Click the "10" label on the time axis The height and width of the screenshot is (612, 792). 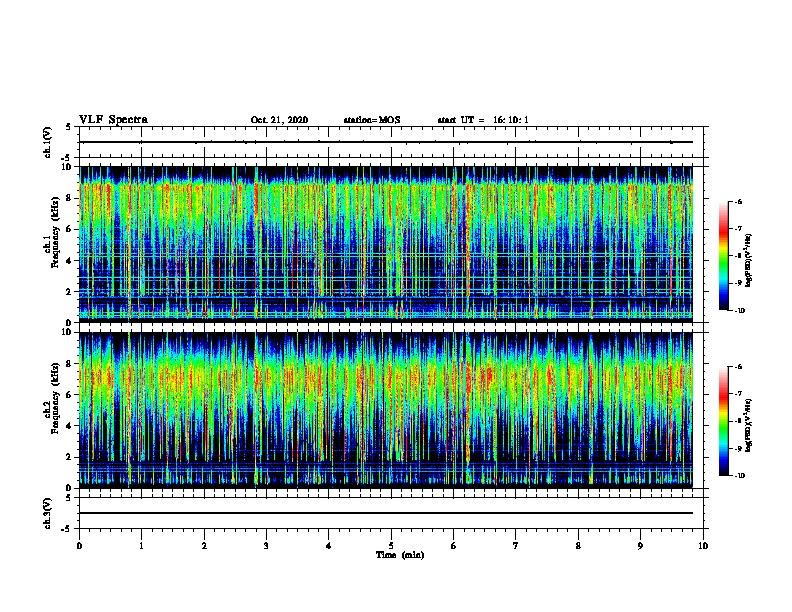(x=703, y=546)
